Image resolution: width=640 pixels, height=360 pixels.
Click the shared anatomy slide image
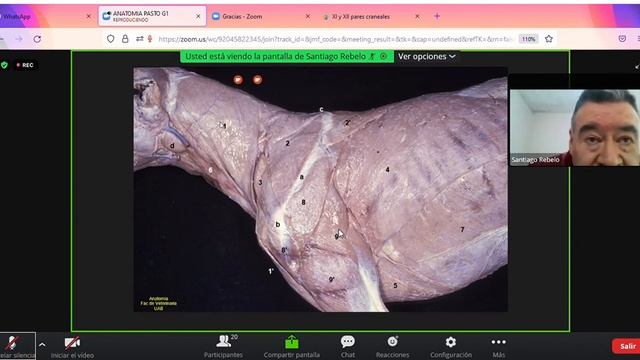320,189
